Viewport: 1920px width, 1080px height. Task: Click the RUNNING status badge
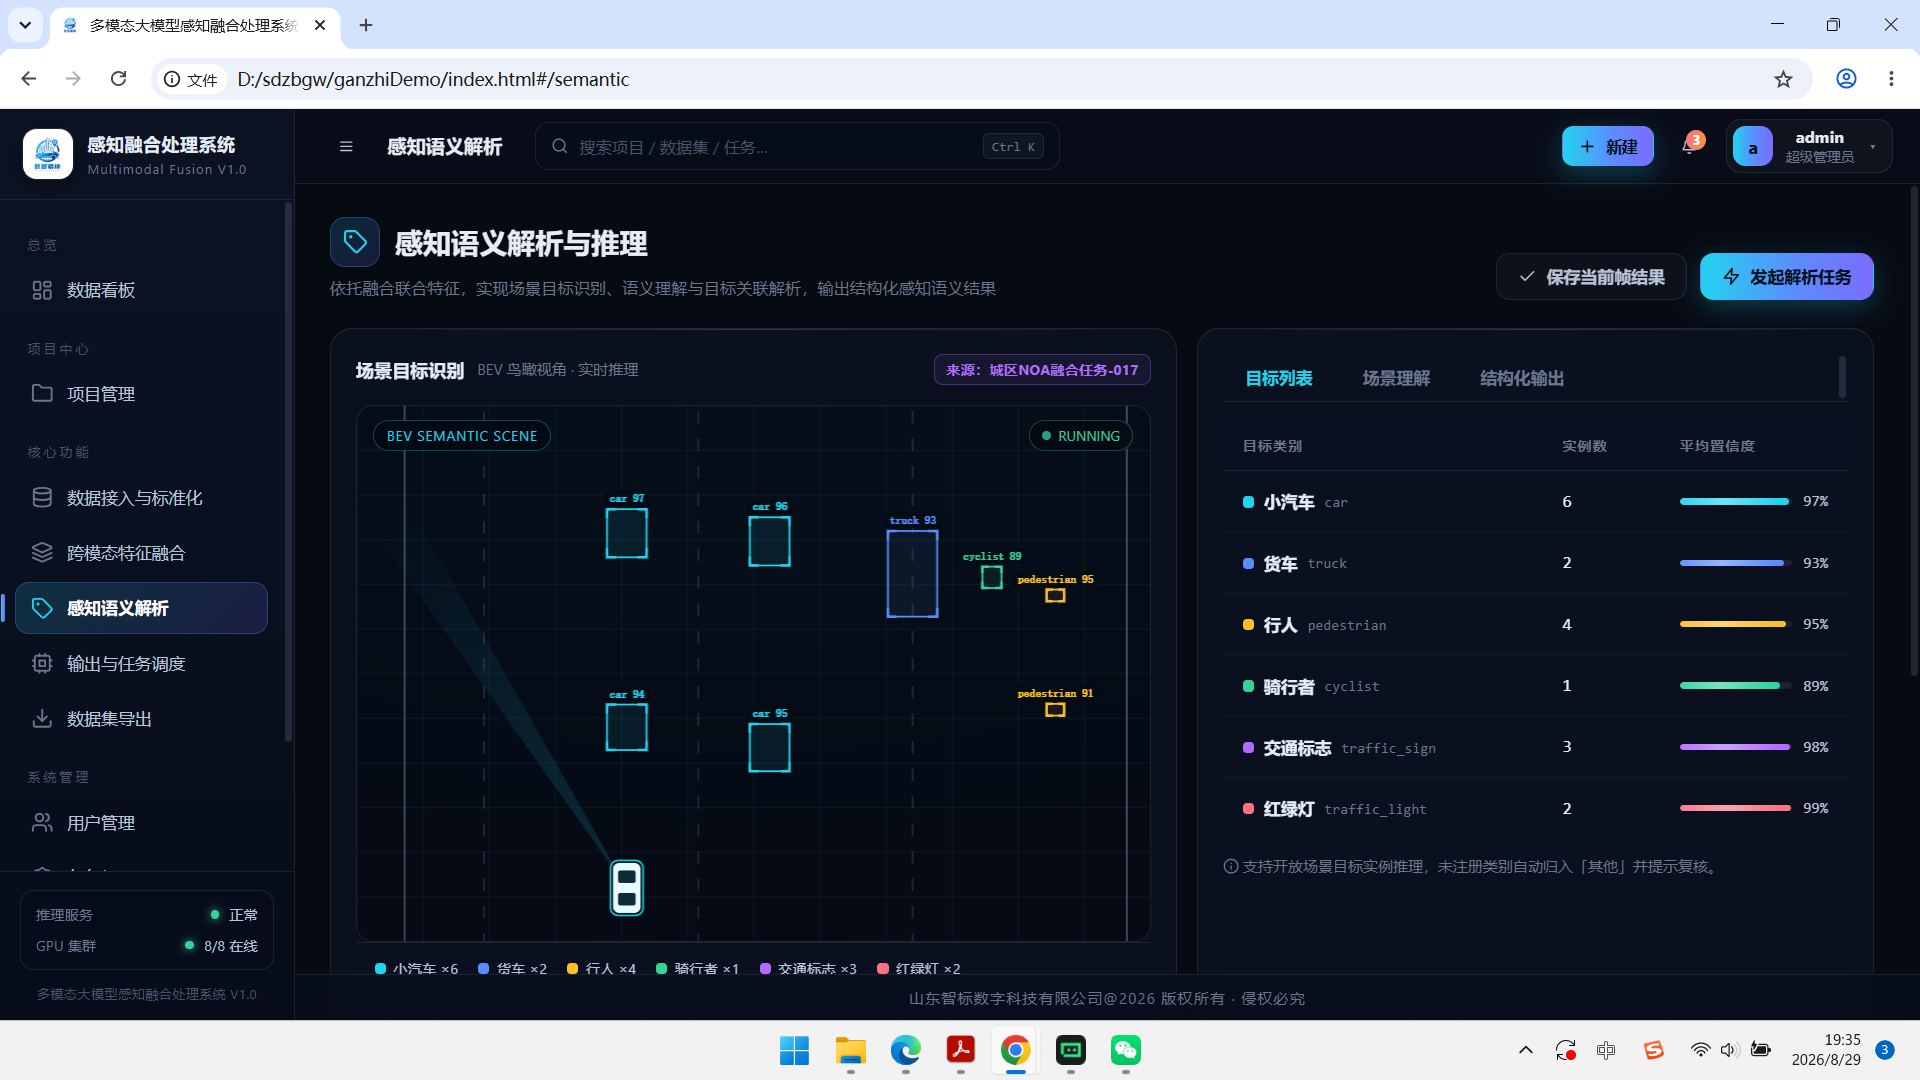tap(1081, 436)
